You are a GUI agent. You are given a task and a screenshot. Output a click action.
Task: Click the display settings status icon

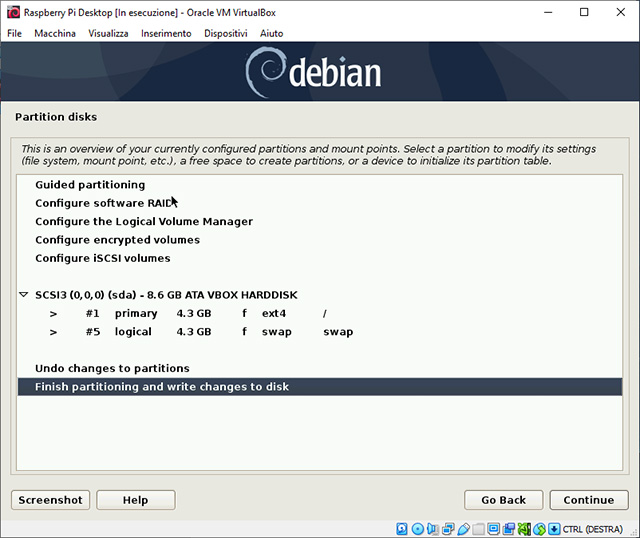pyautogui.click(x=494, y=528)
